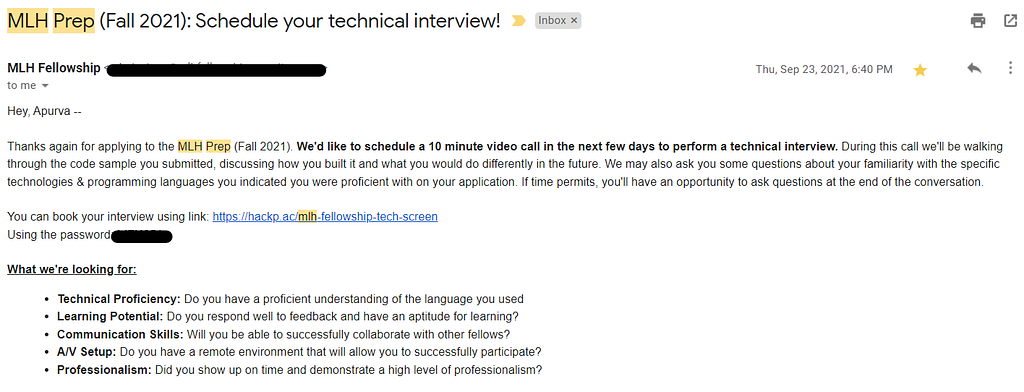Click the Inbox label chip
1024x392 pixels.
(x=552, y=21)
